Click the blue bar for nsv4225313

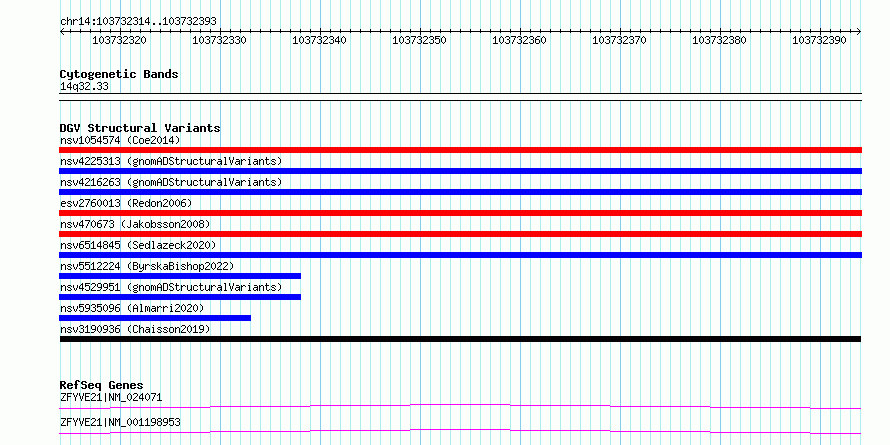(x=461, y=171)
